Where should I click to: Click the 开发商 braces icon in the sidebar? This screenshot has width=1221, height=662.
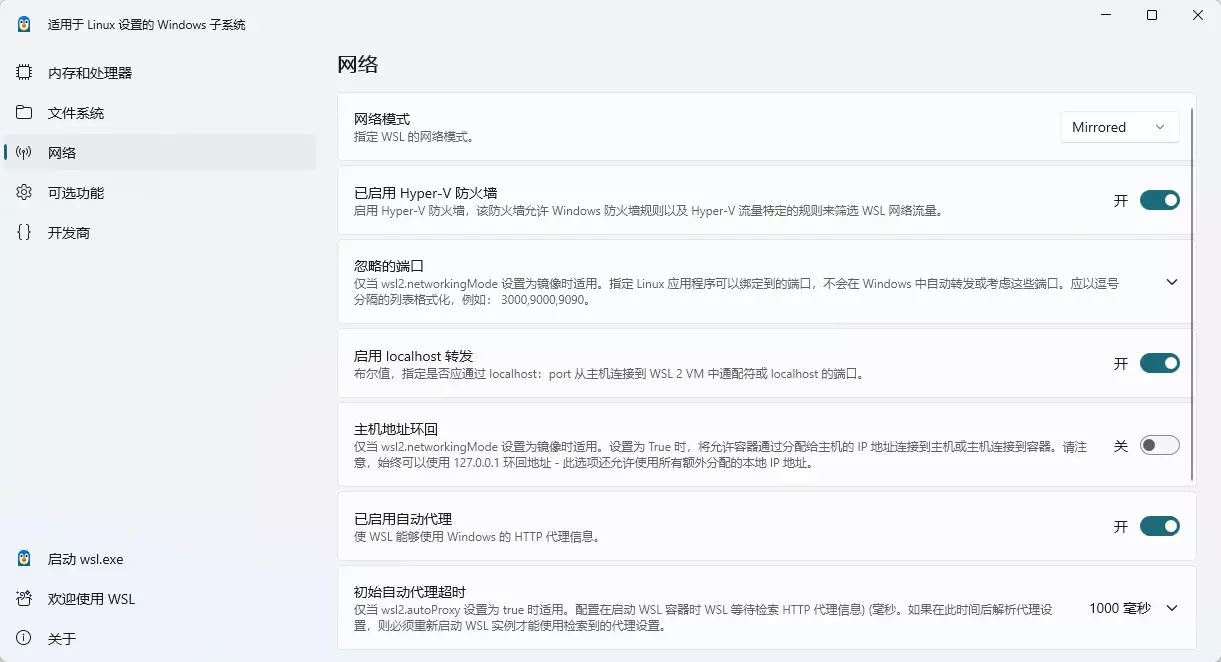[x=24, y=233]
